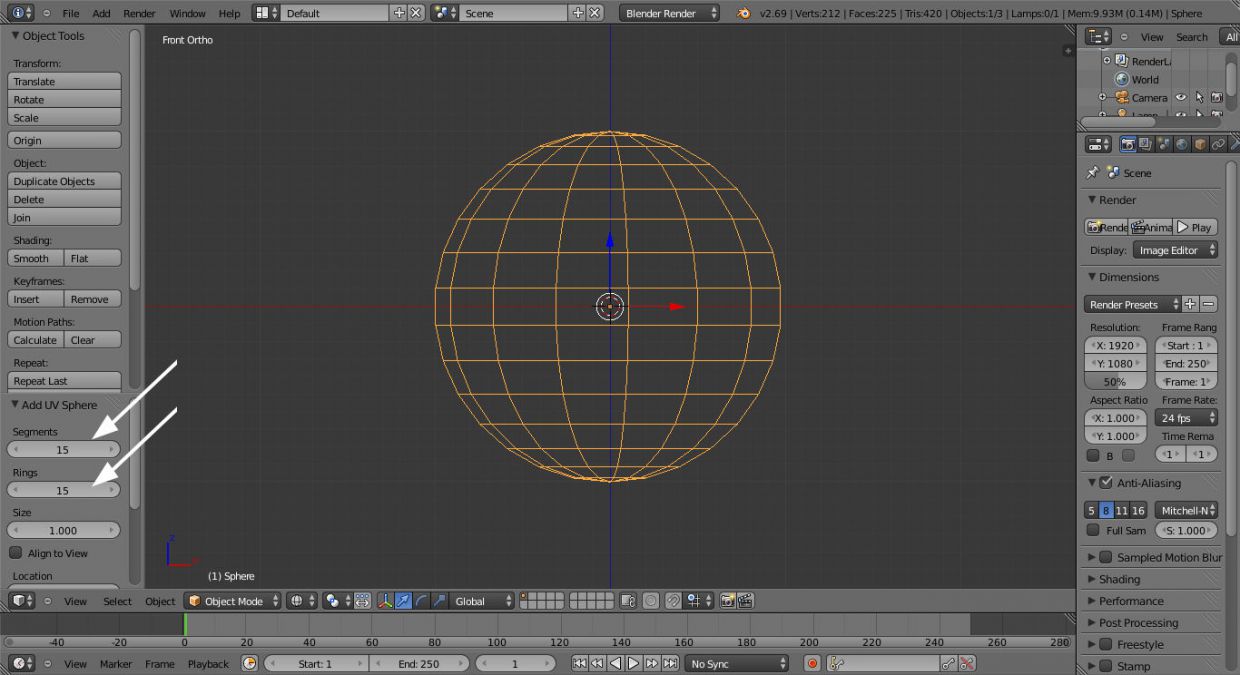Open the Add menu in top bar
The width and height of the screenshot is (1240, 675).
click(x=102, y=13)
